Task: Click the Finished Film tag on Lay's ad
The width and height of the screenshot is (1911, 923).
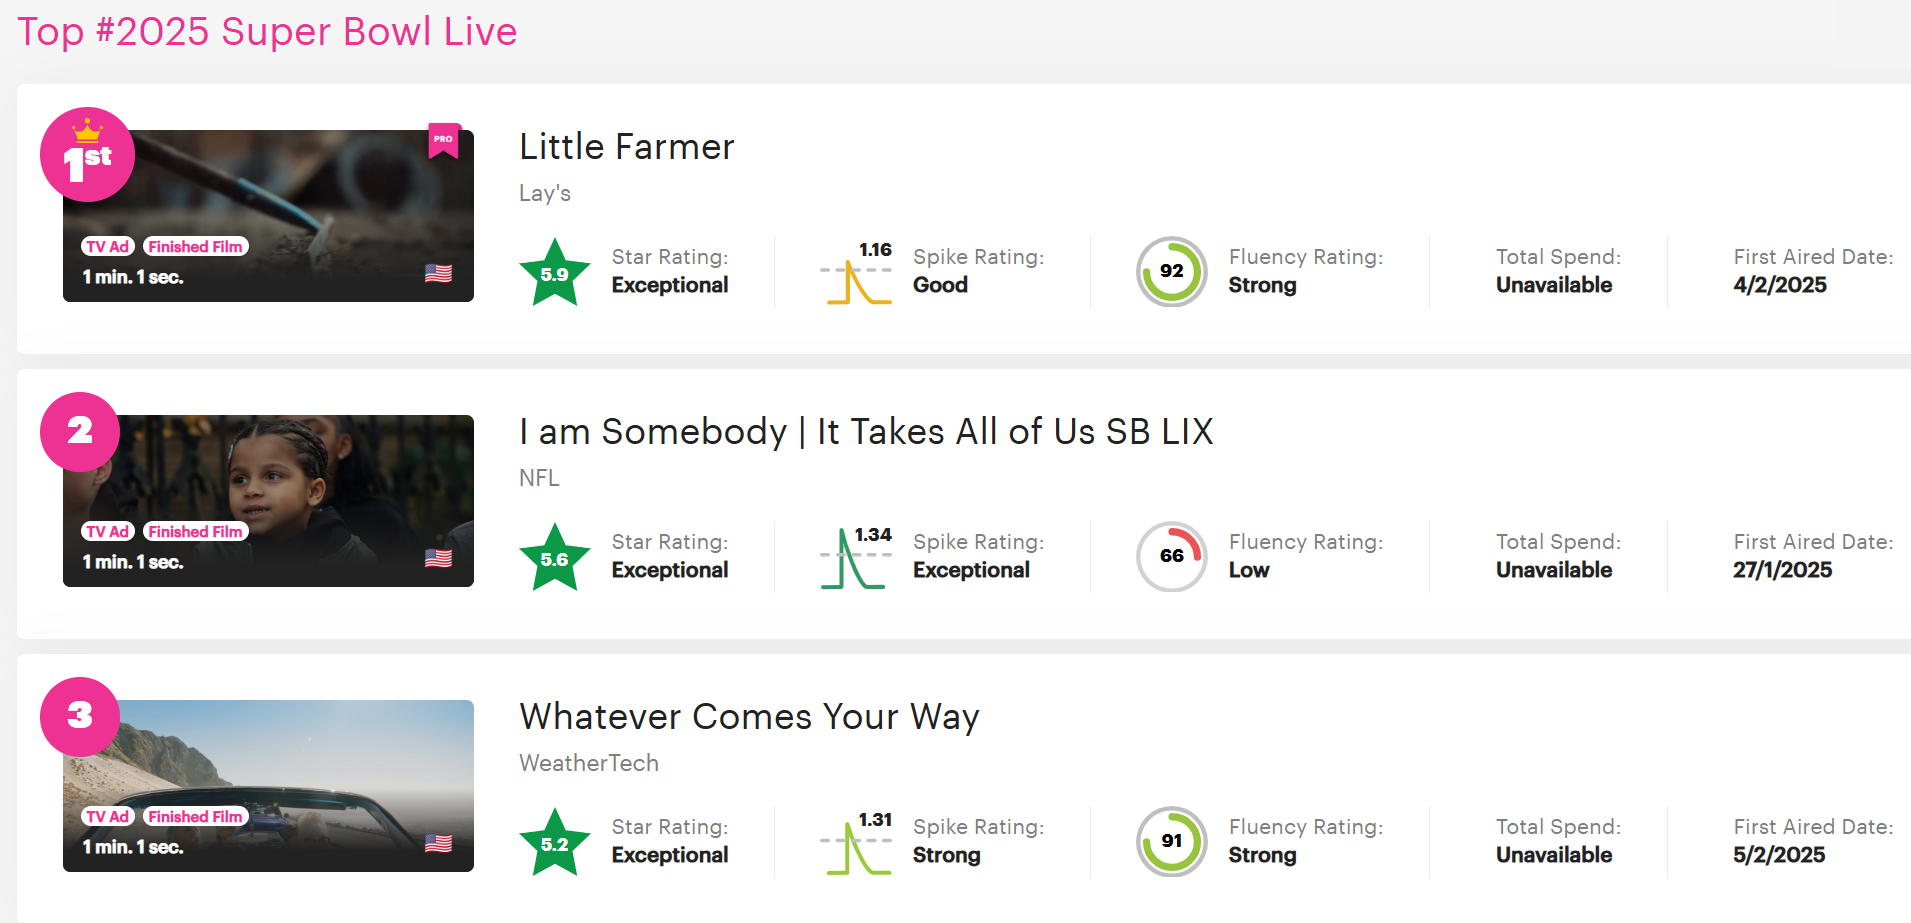Action: (x=196, y=247)
